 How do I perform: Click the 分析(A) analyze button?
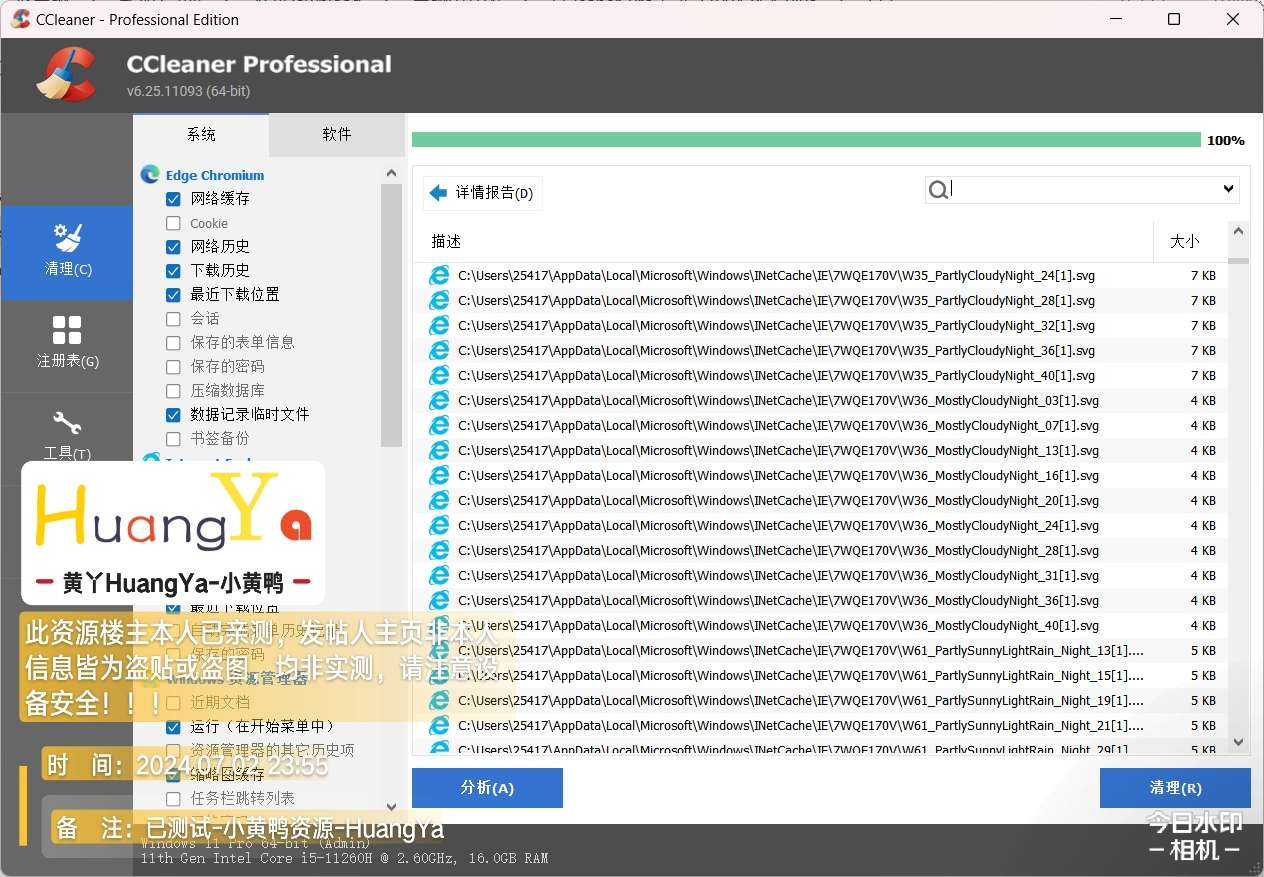pos(487,788)
